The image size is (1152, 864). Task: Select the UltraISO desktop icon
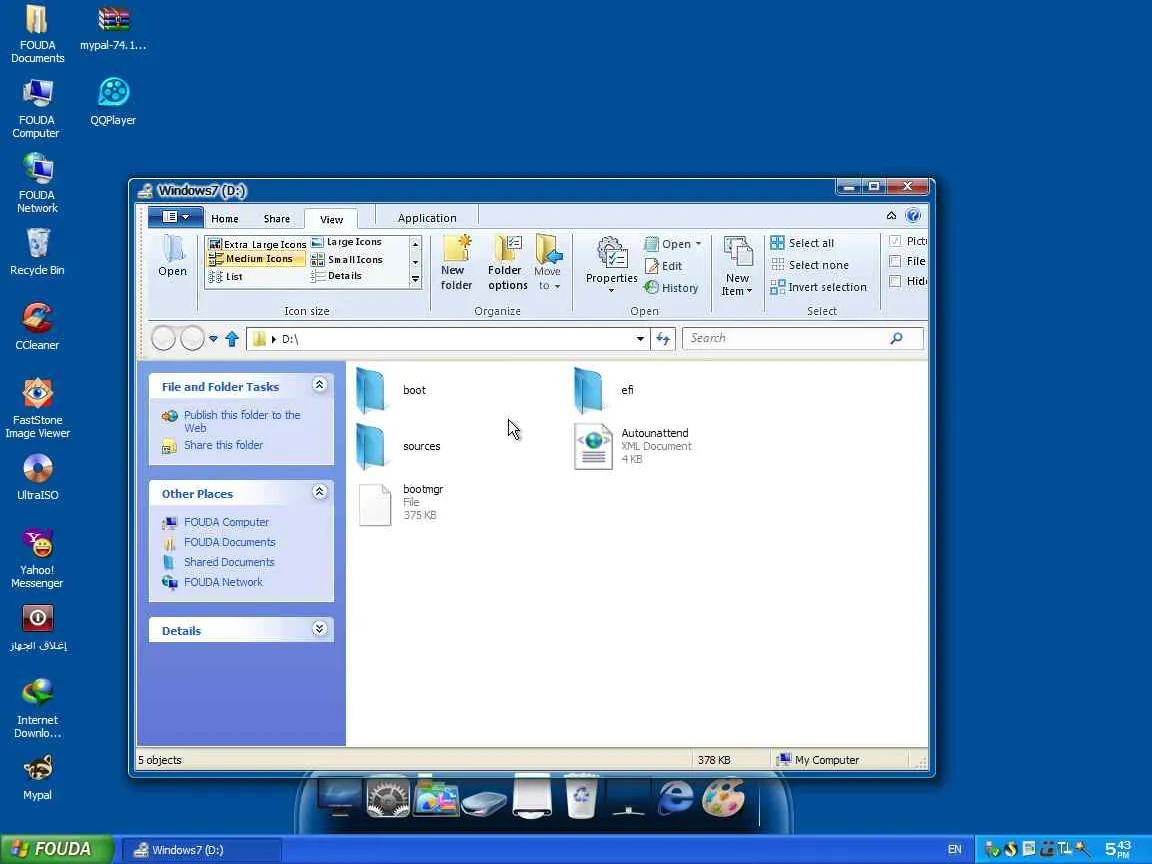(x=37, y=478)
